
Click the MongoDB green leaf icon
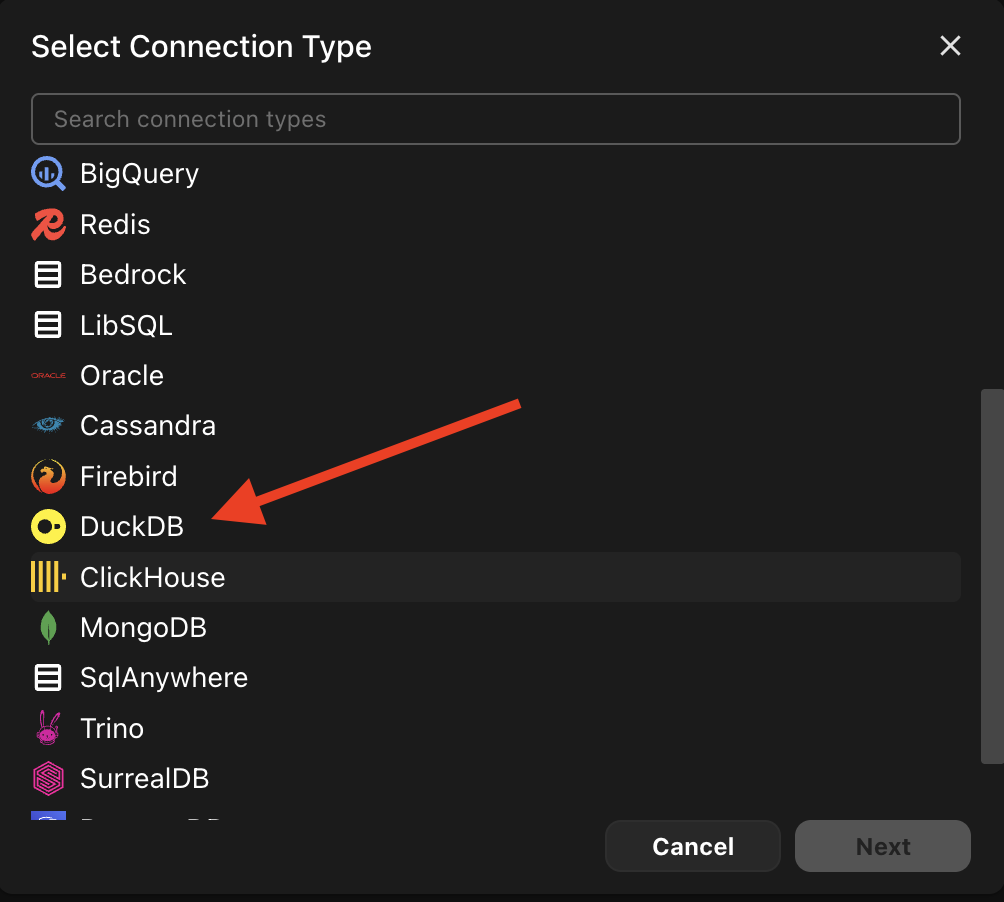pyautogui.click(x=48, y=627)
